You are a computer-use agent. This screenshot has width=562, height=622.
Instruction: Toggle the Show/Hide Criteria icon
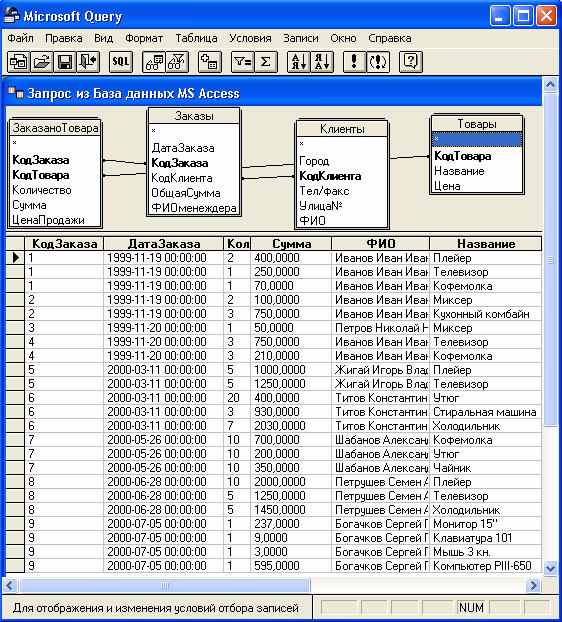177,62
